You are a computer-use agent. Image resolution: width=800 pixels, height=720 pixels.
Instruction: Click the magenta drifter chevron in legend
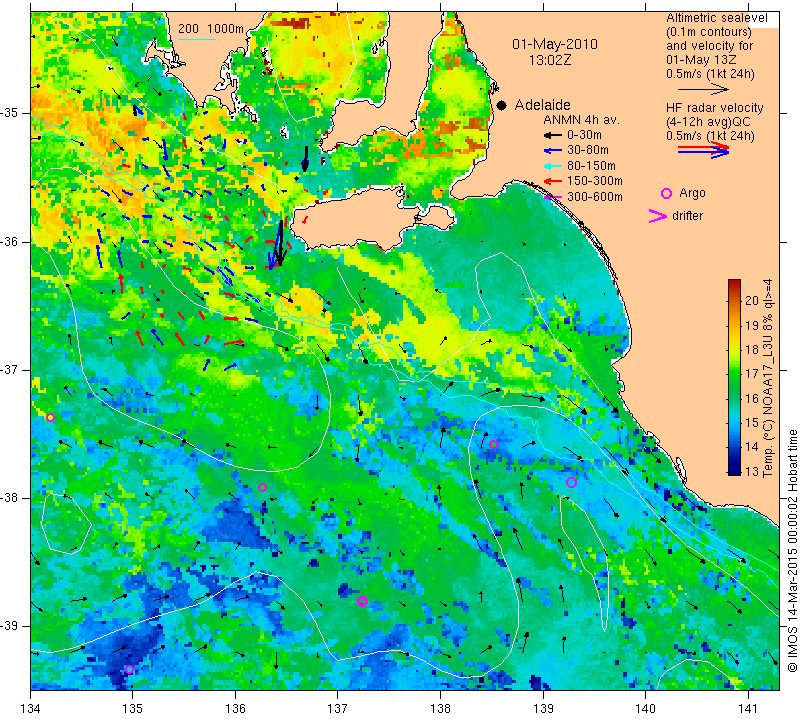pyautogui.click(x=658, y=216)
